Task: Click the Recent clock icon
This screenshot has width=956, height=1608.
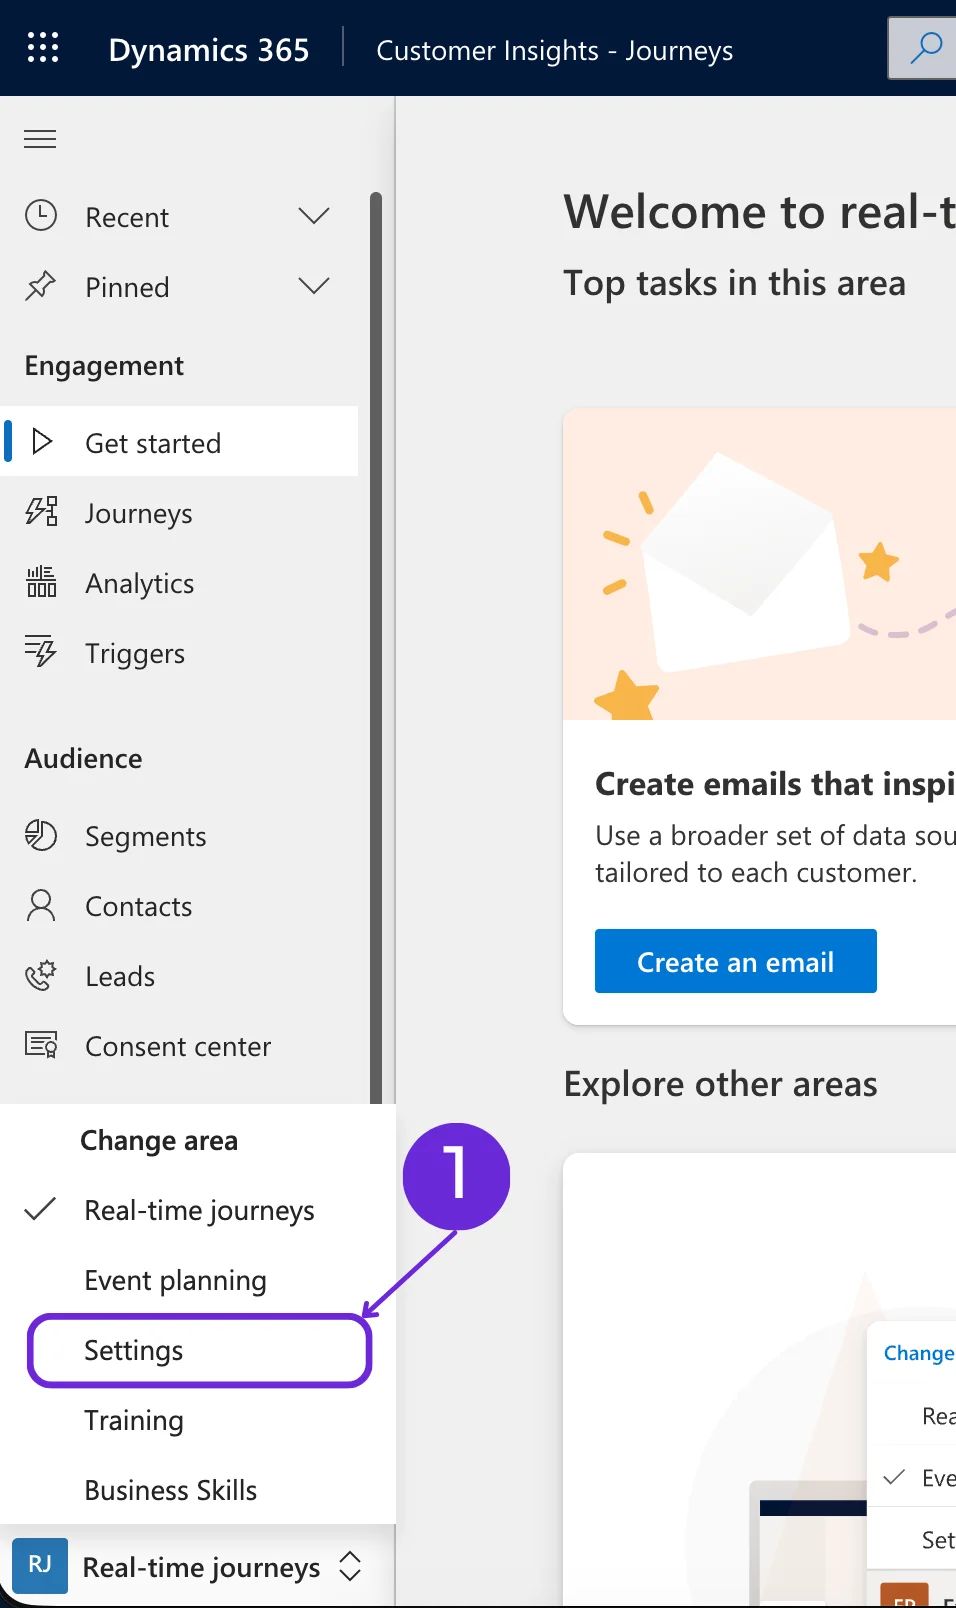Action: (41, 216)
